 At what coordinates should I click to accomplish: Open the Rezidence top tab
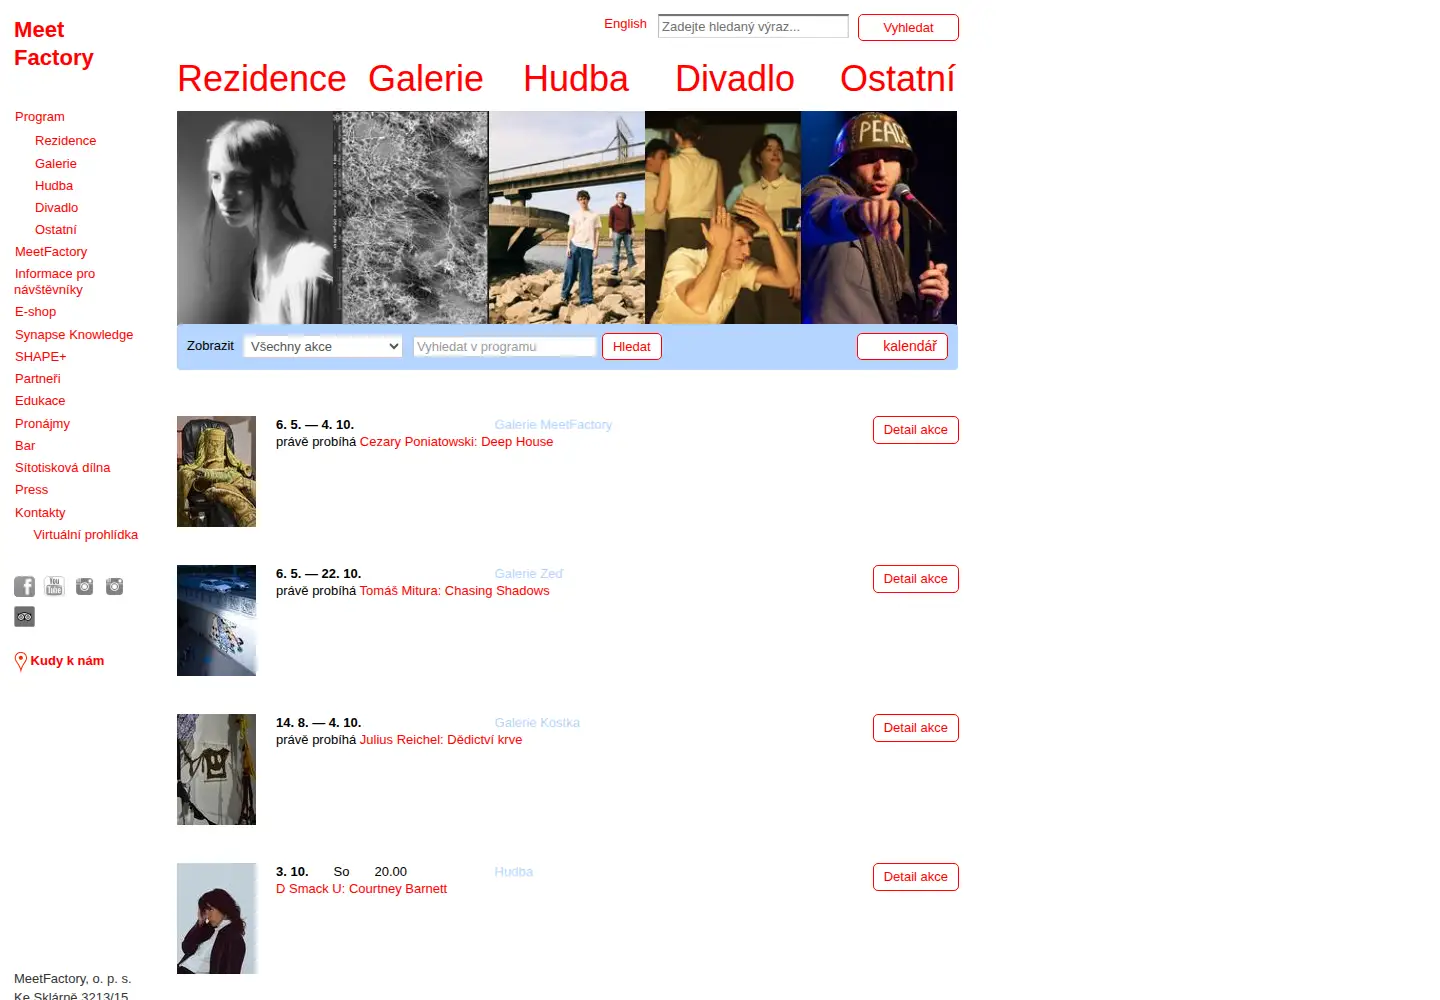point(262,79)
